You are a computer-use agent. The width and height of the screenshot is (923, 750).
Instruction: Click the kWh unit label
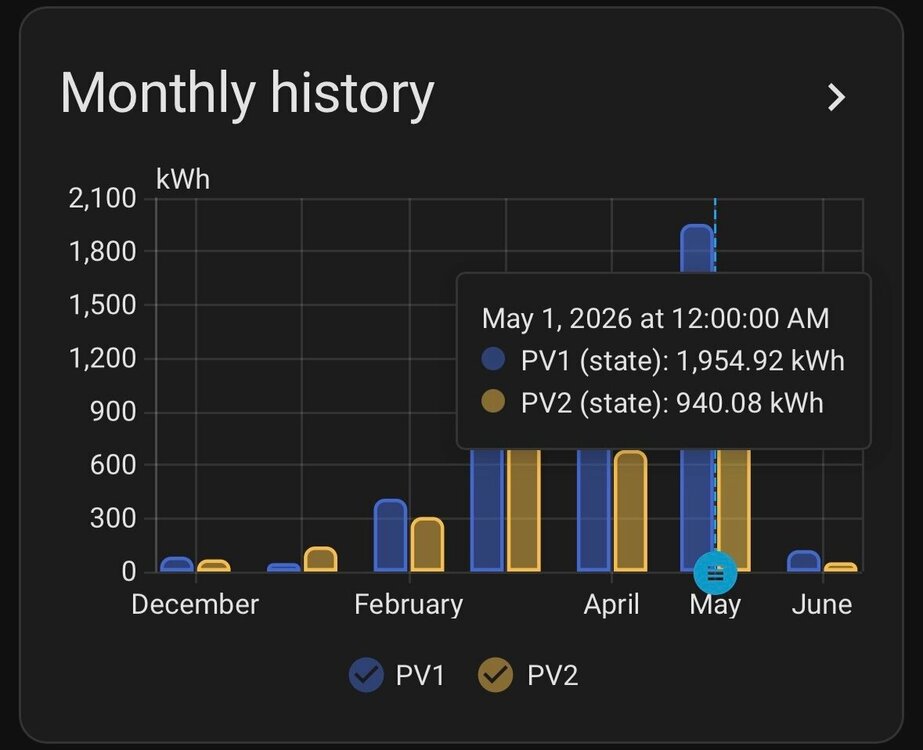click(x=183, y=179)
